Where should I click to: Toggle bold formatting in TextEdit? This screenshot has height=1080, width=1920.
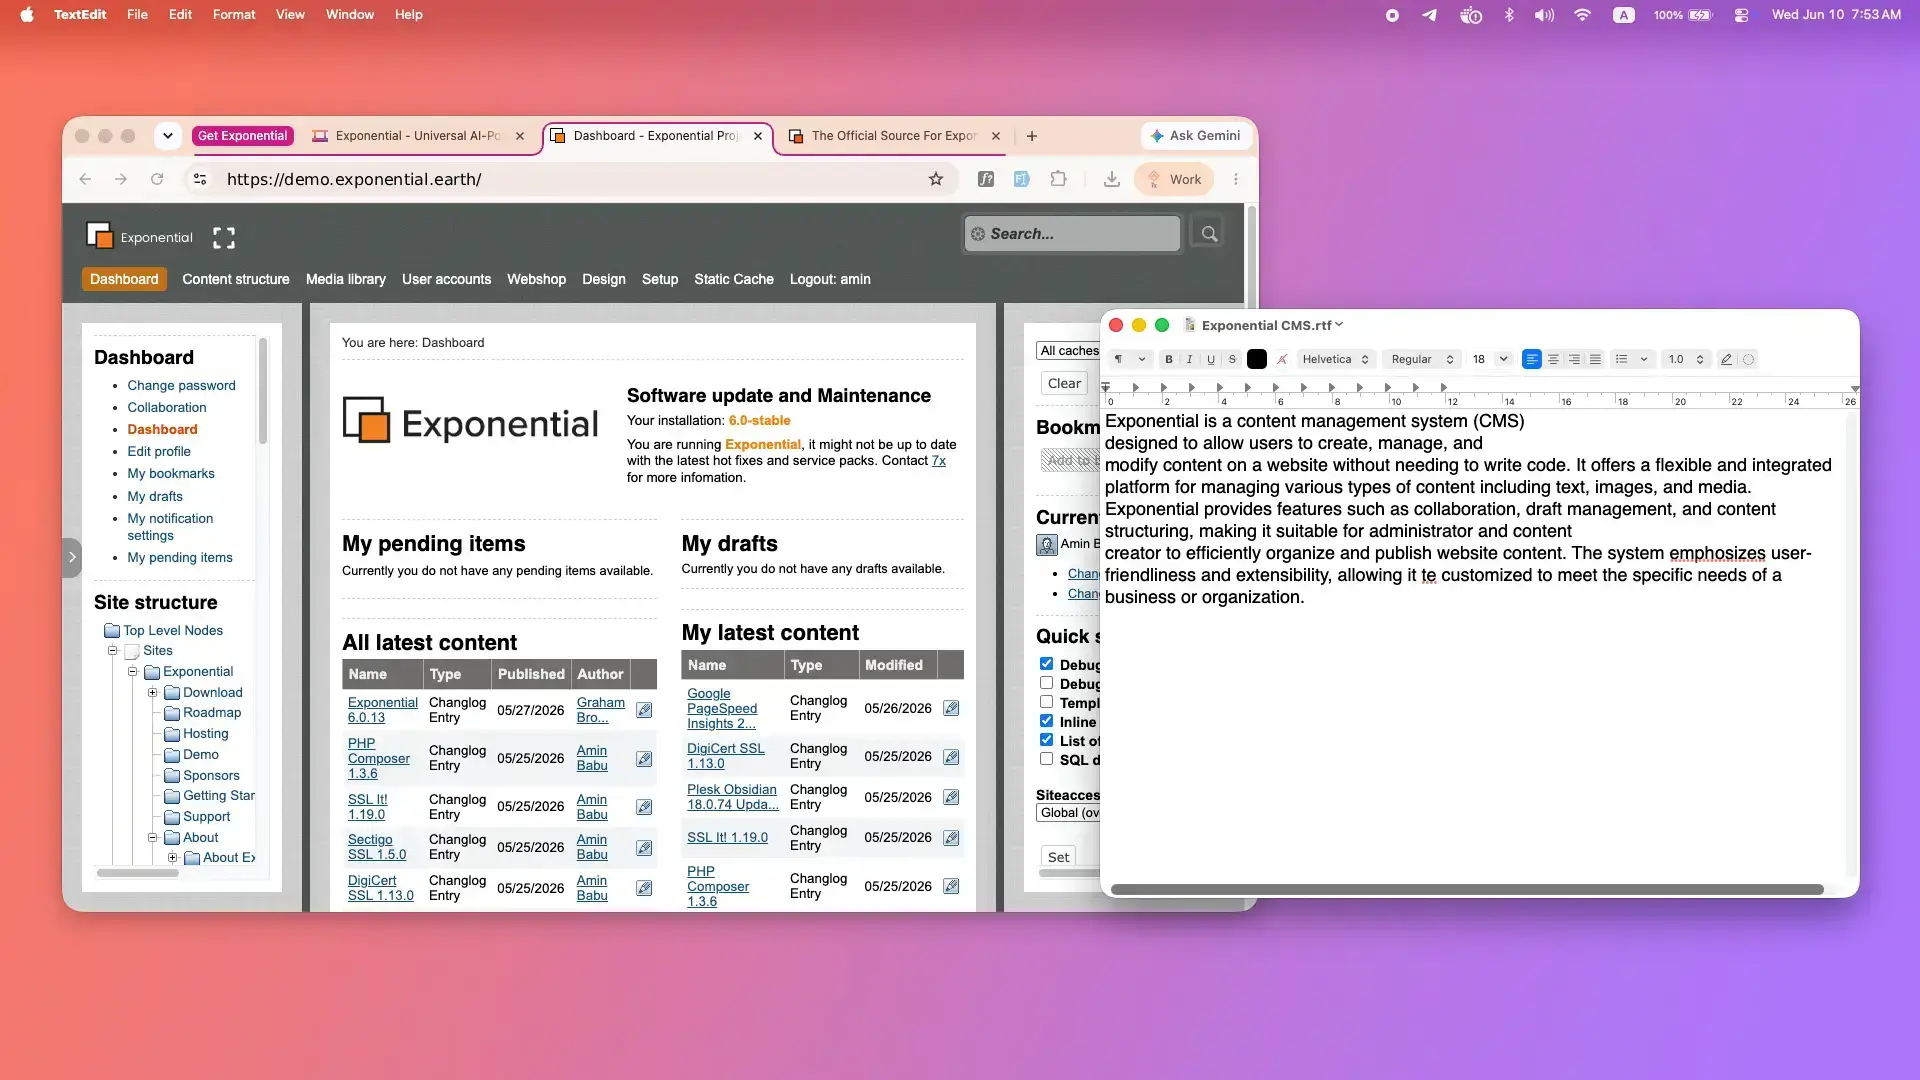(x=1168, y=360)
